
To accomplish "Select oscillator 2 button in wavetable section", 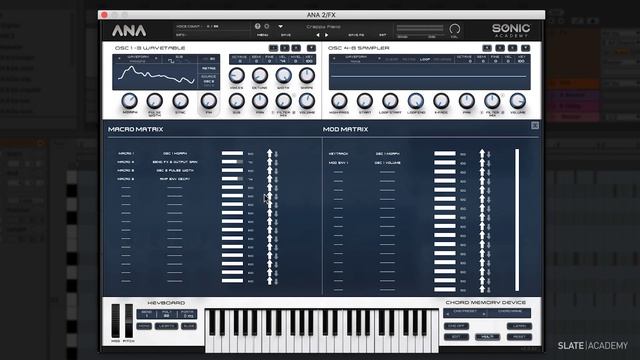I will coord(285,48).
